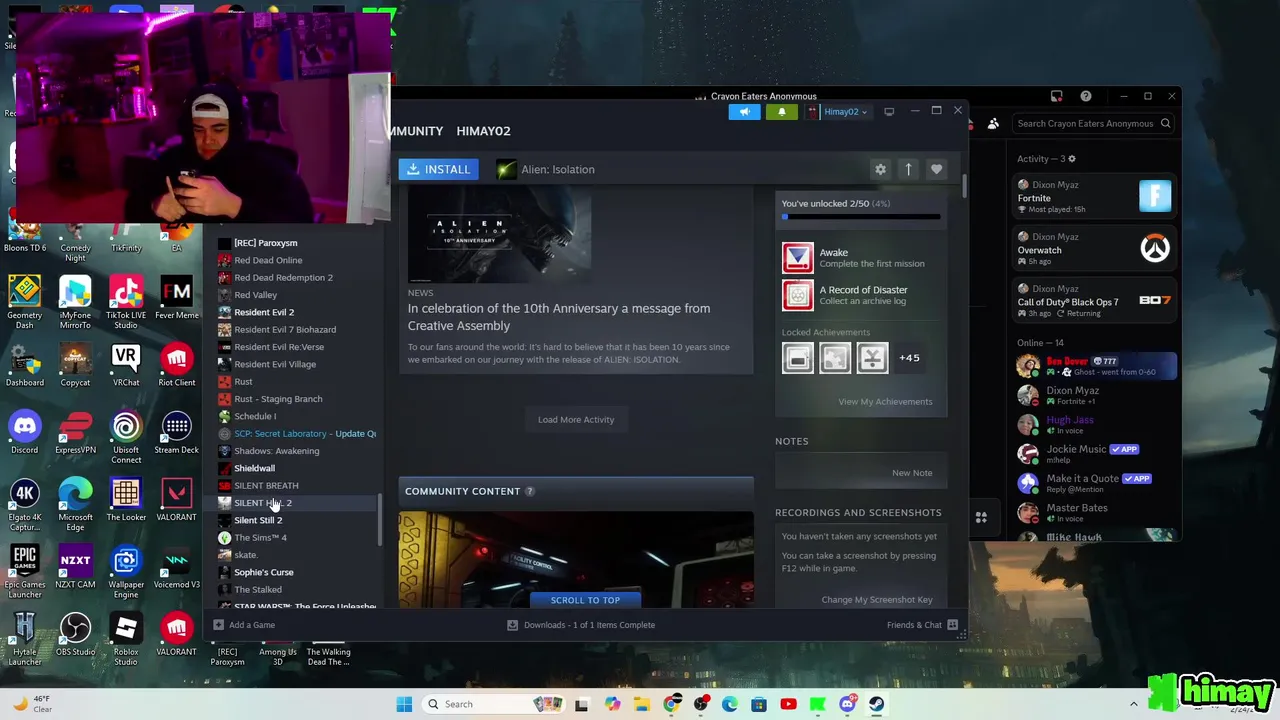Screen dimensions: 1280x720
Task: Enter Big Picture mode via monitor icon
Action: pyautogui.click(x=889, y=111)
